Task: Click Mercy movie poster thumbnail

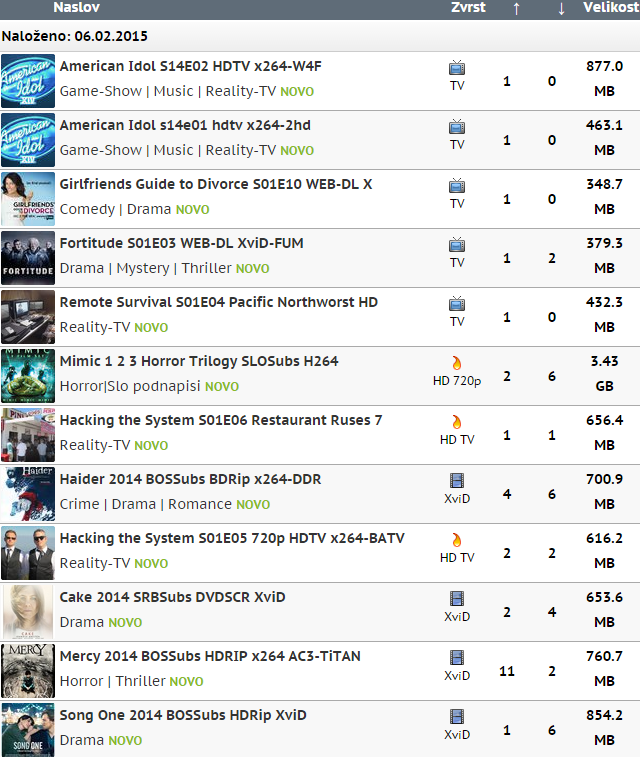Action: point(28,671)
